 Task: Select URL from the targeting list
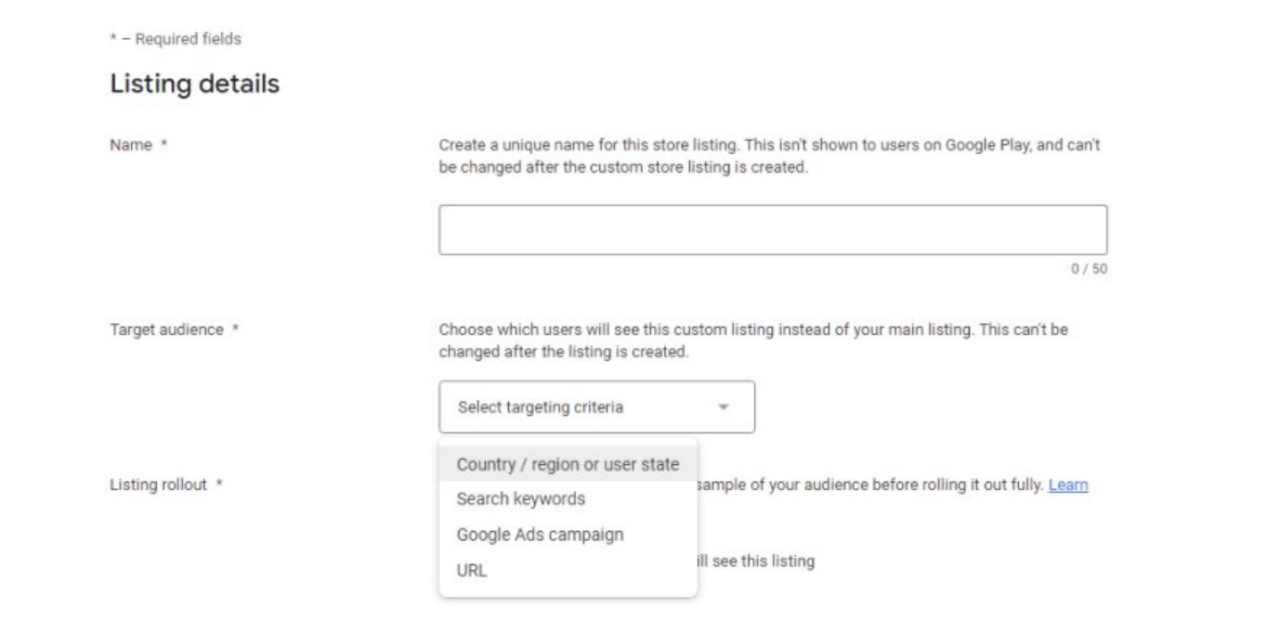point(471,571)
